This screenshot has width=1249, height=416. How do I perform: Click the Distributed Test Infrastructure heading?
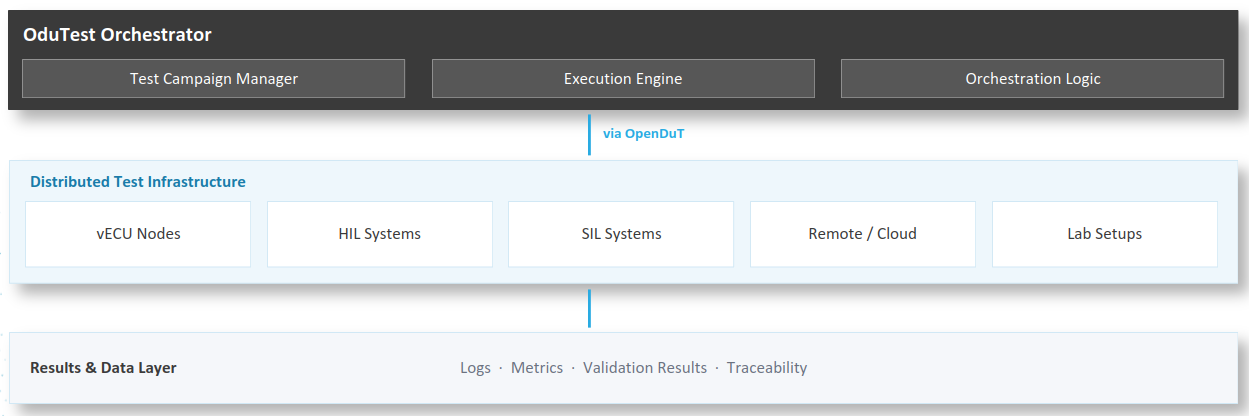tap(138, 182)
